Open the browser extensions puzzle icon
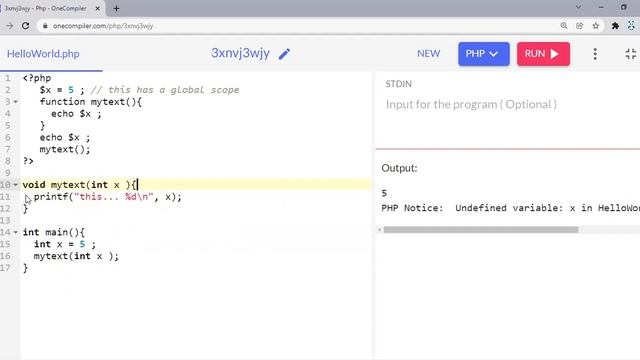 [x=615, y=26]
